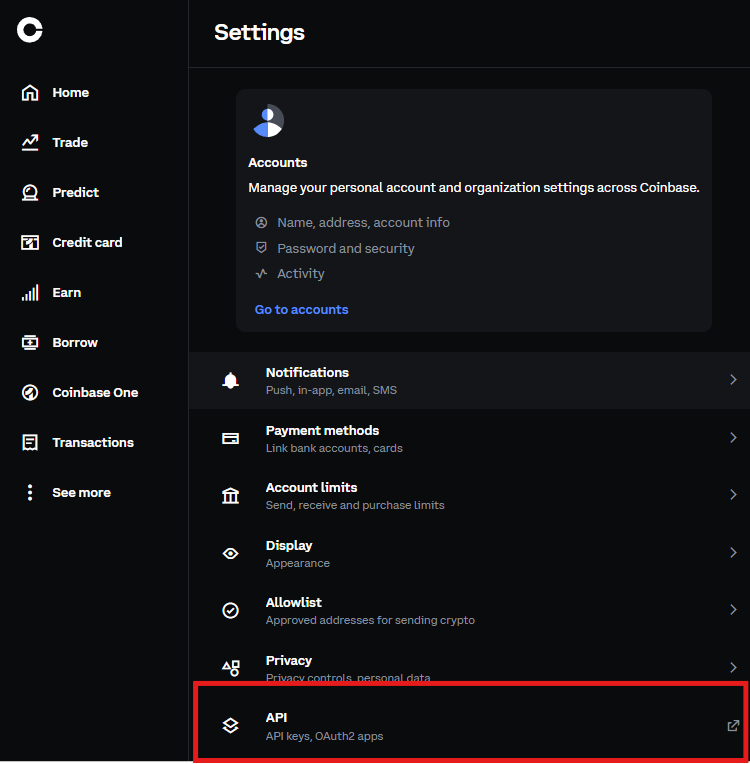Click the API external link icon
This screenshot has width=750, height=764.
click(x=733, y=726)
